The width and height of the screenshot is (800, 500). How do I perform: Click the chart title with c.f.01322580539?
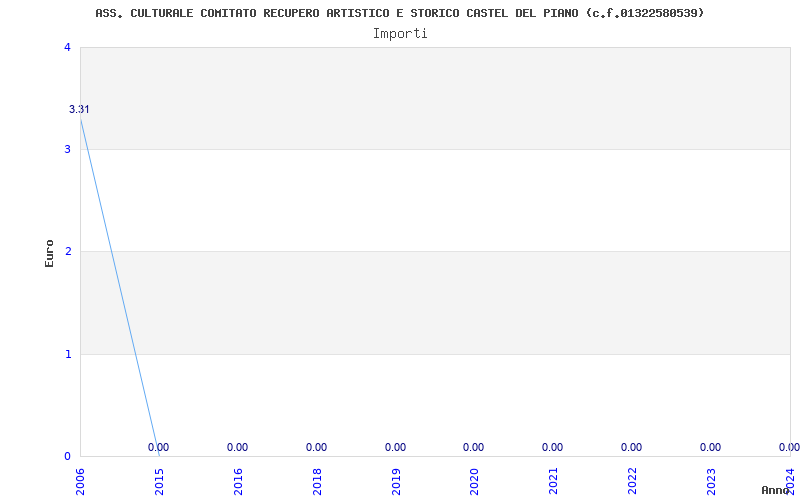[x=399, y=13]
